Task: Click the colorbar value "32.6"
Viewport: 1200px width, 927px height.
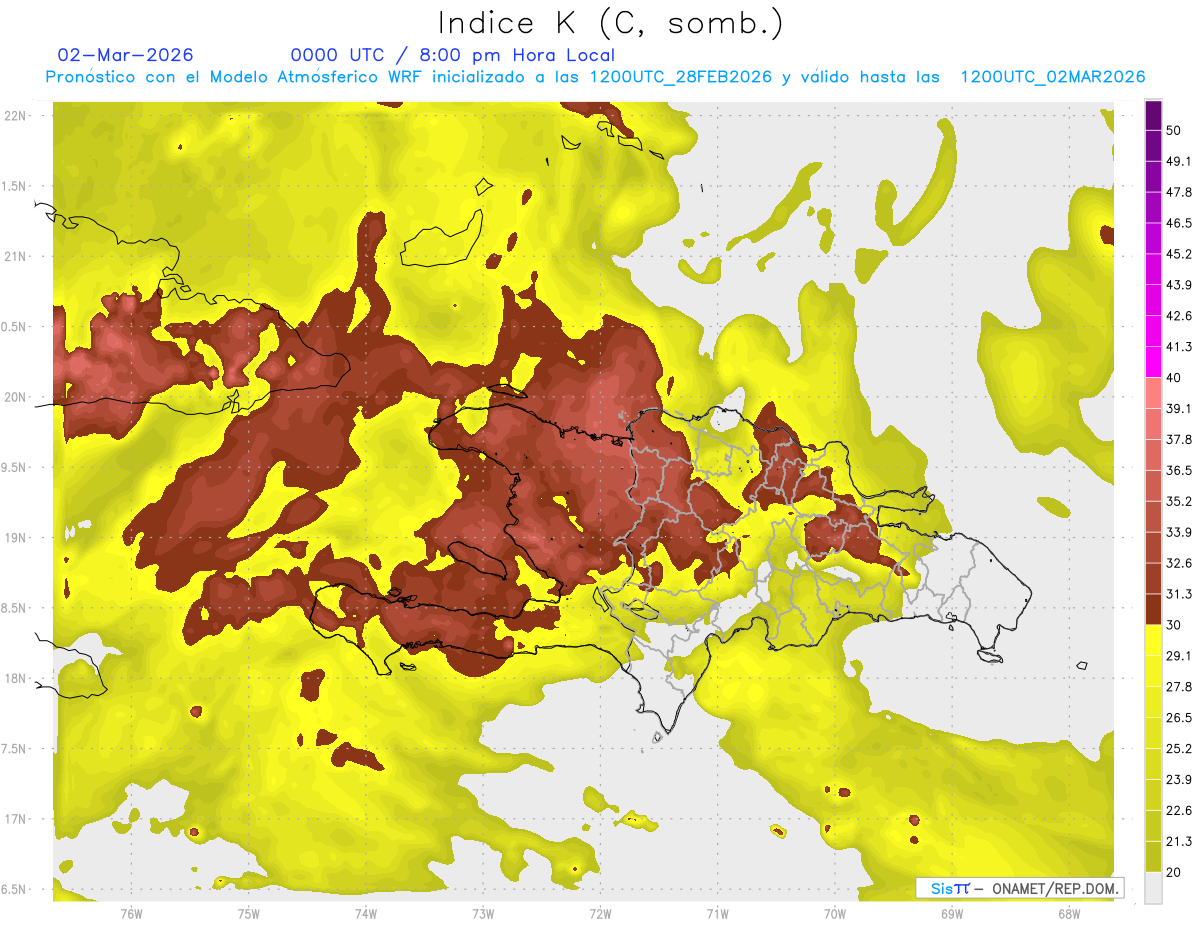Action: [1179, 563]
